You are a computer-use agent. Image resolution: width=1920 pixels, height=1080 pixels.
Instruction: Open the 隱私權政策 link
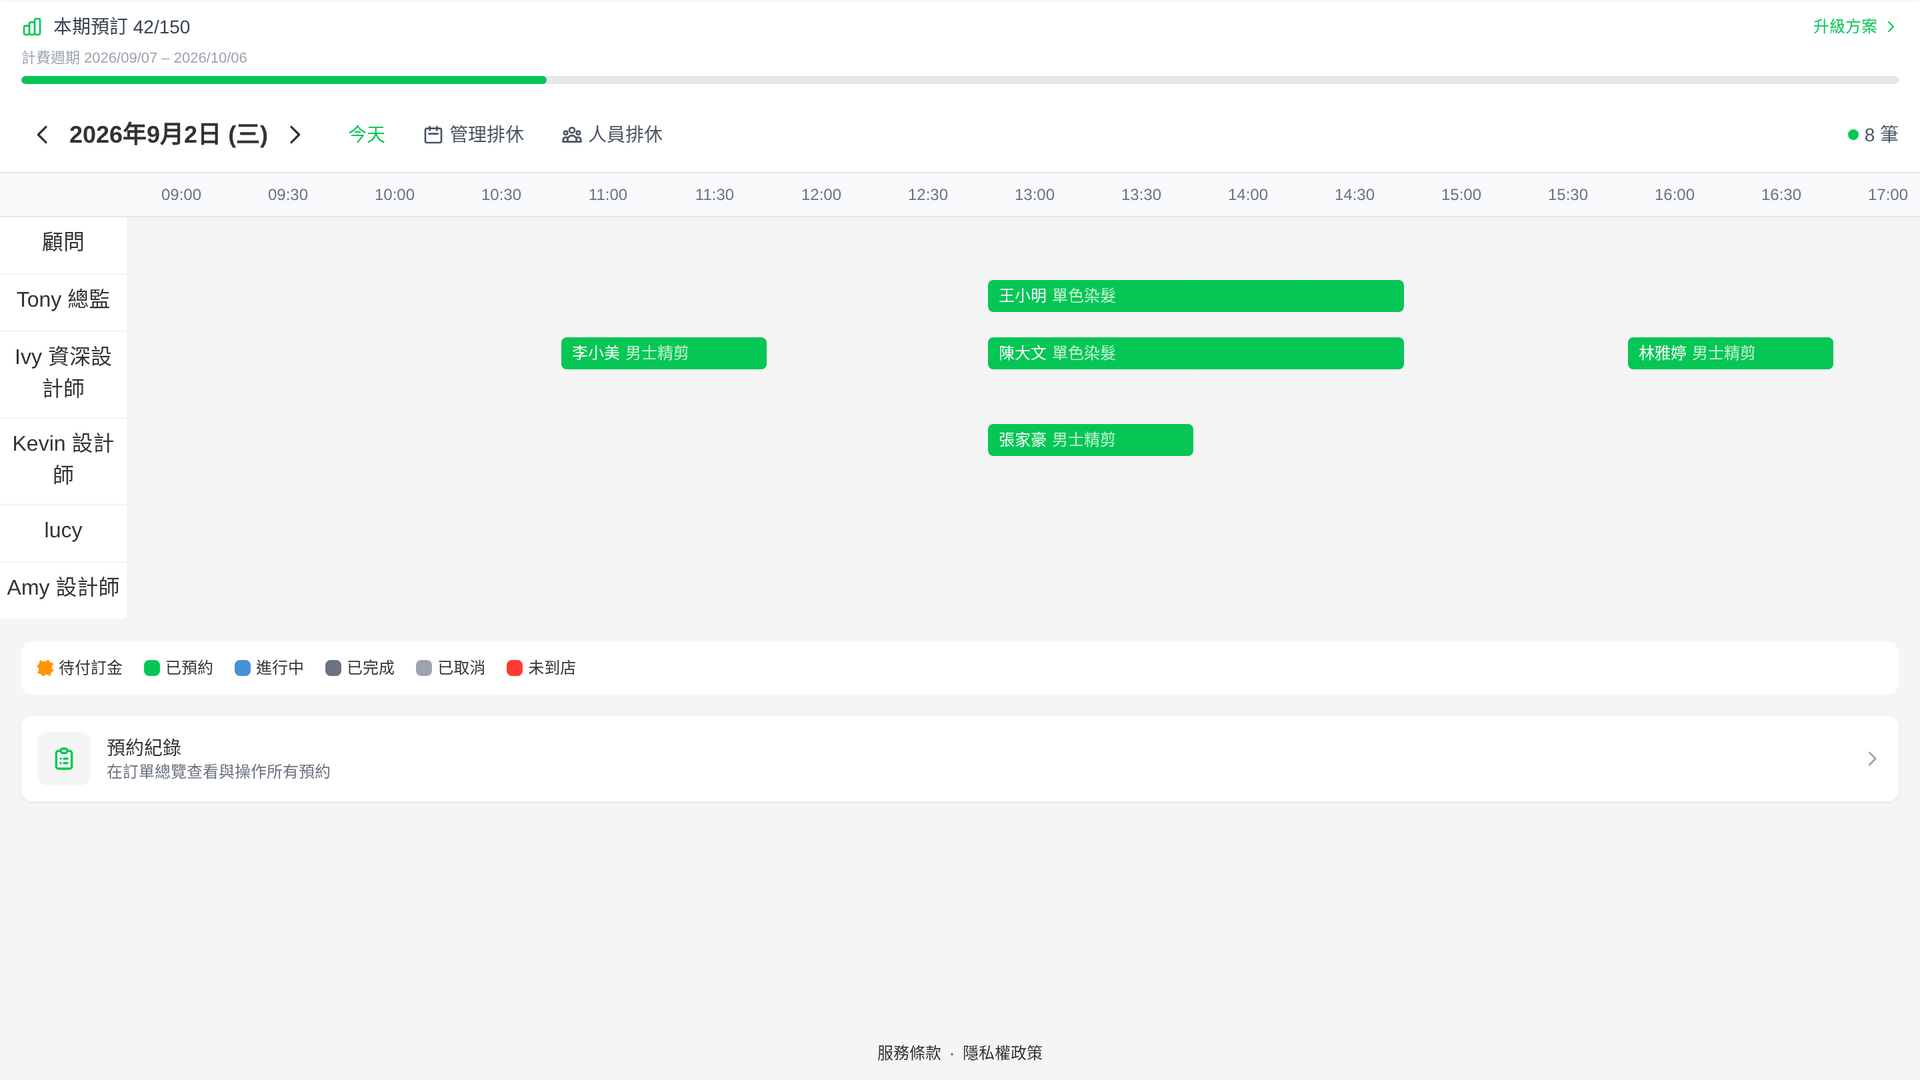(1002, 1053)
